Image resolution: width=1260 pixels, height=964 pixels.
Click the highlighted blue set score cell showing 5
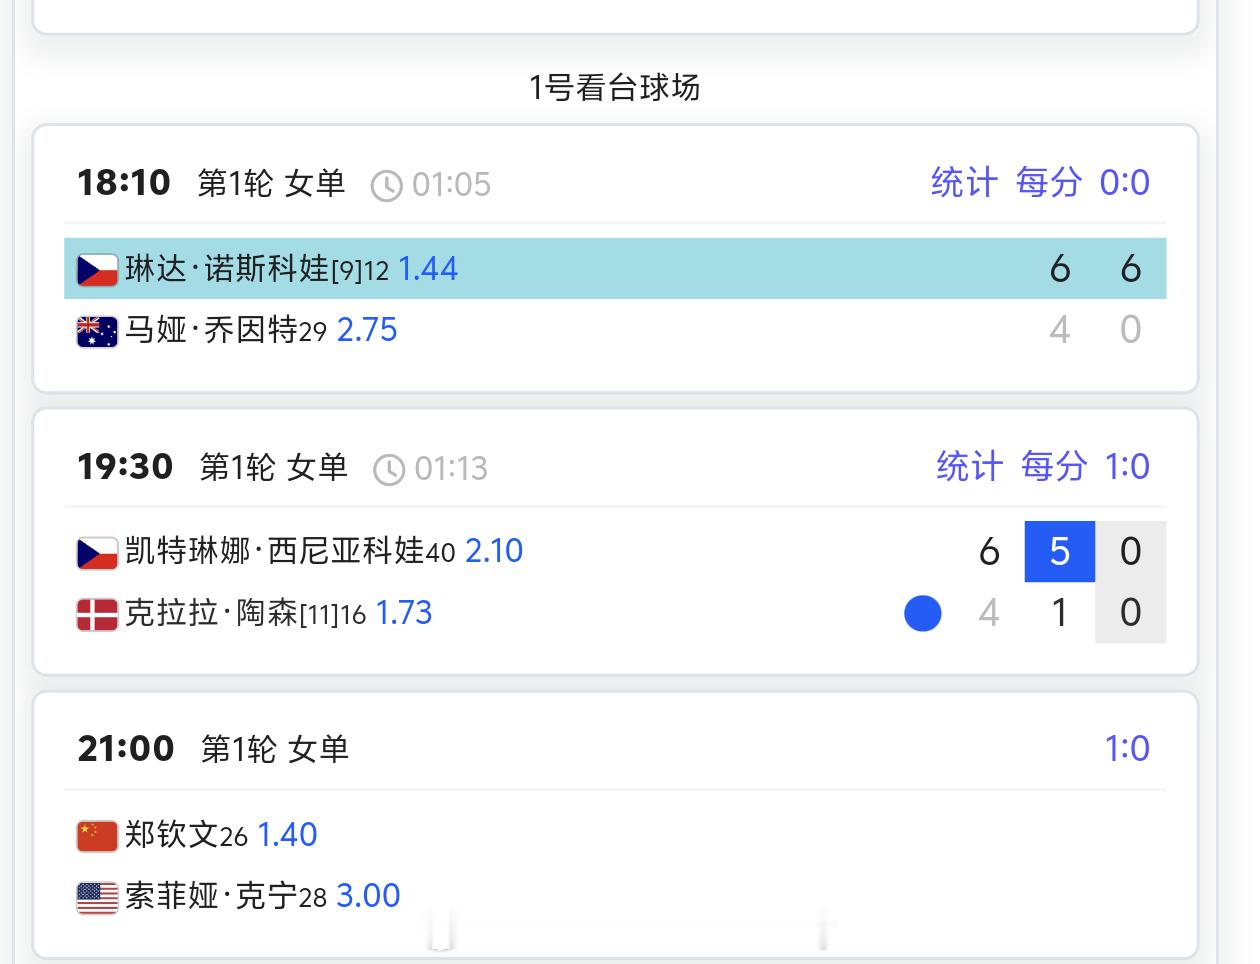point(1057,551)
